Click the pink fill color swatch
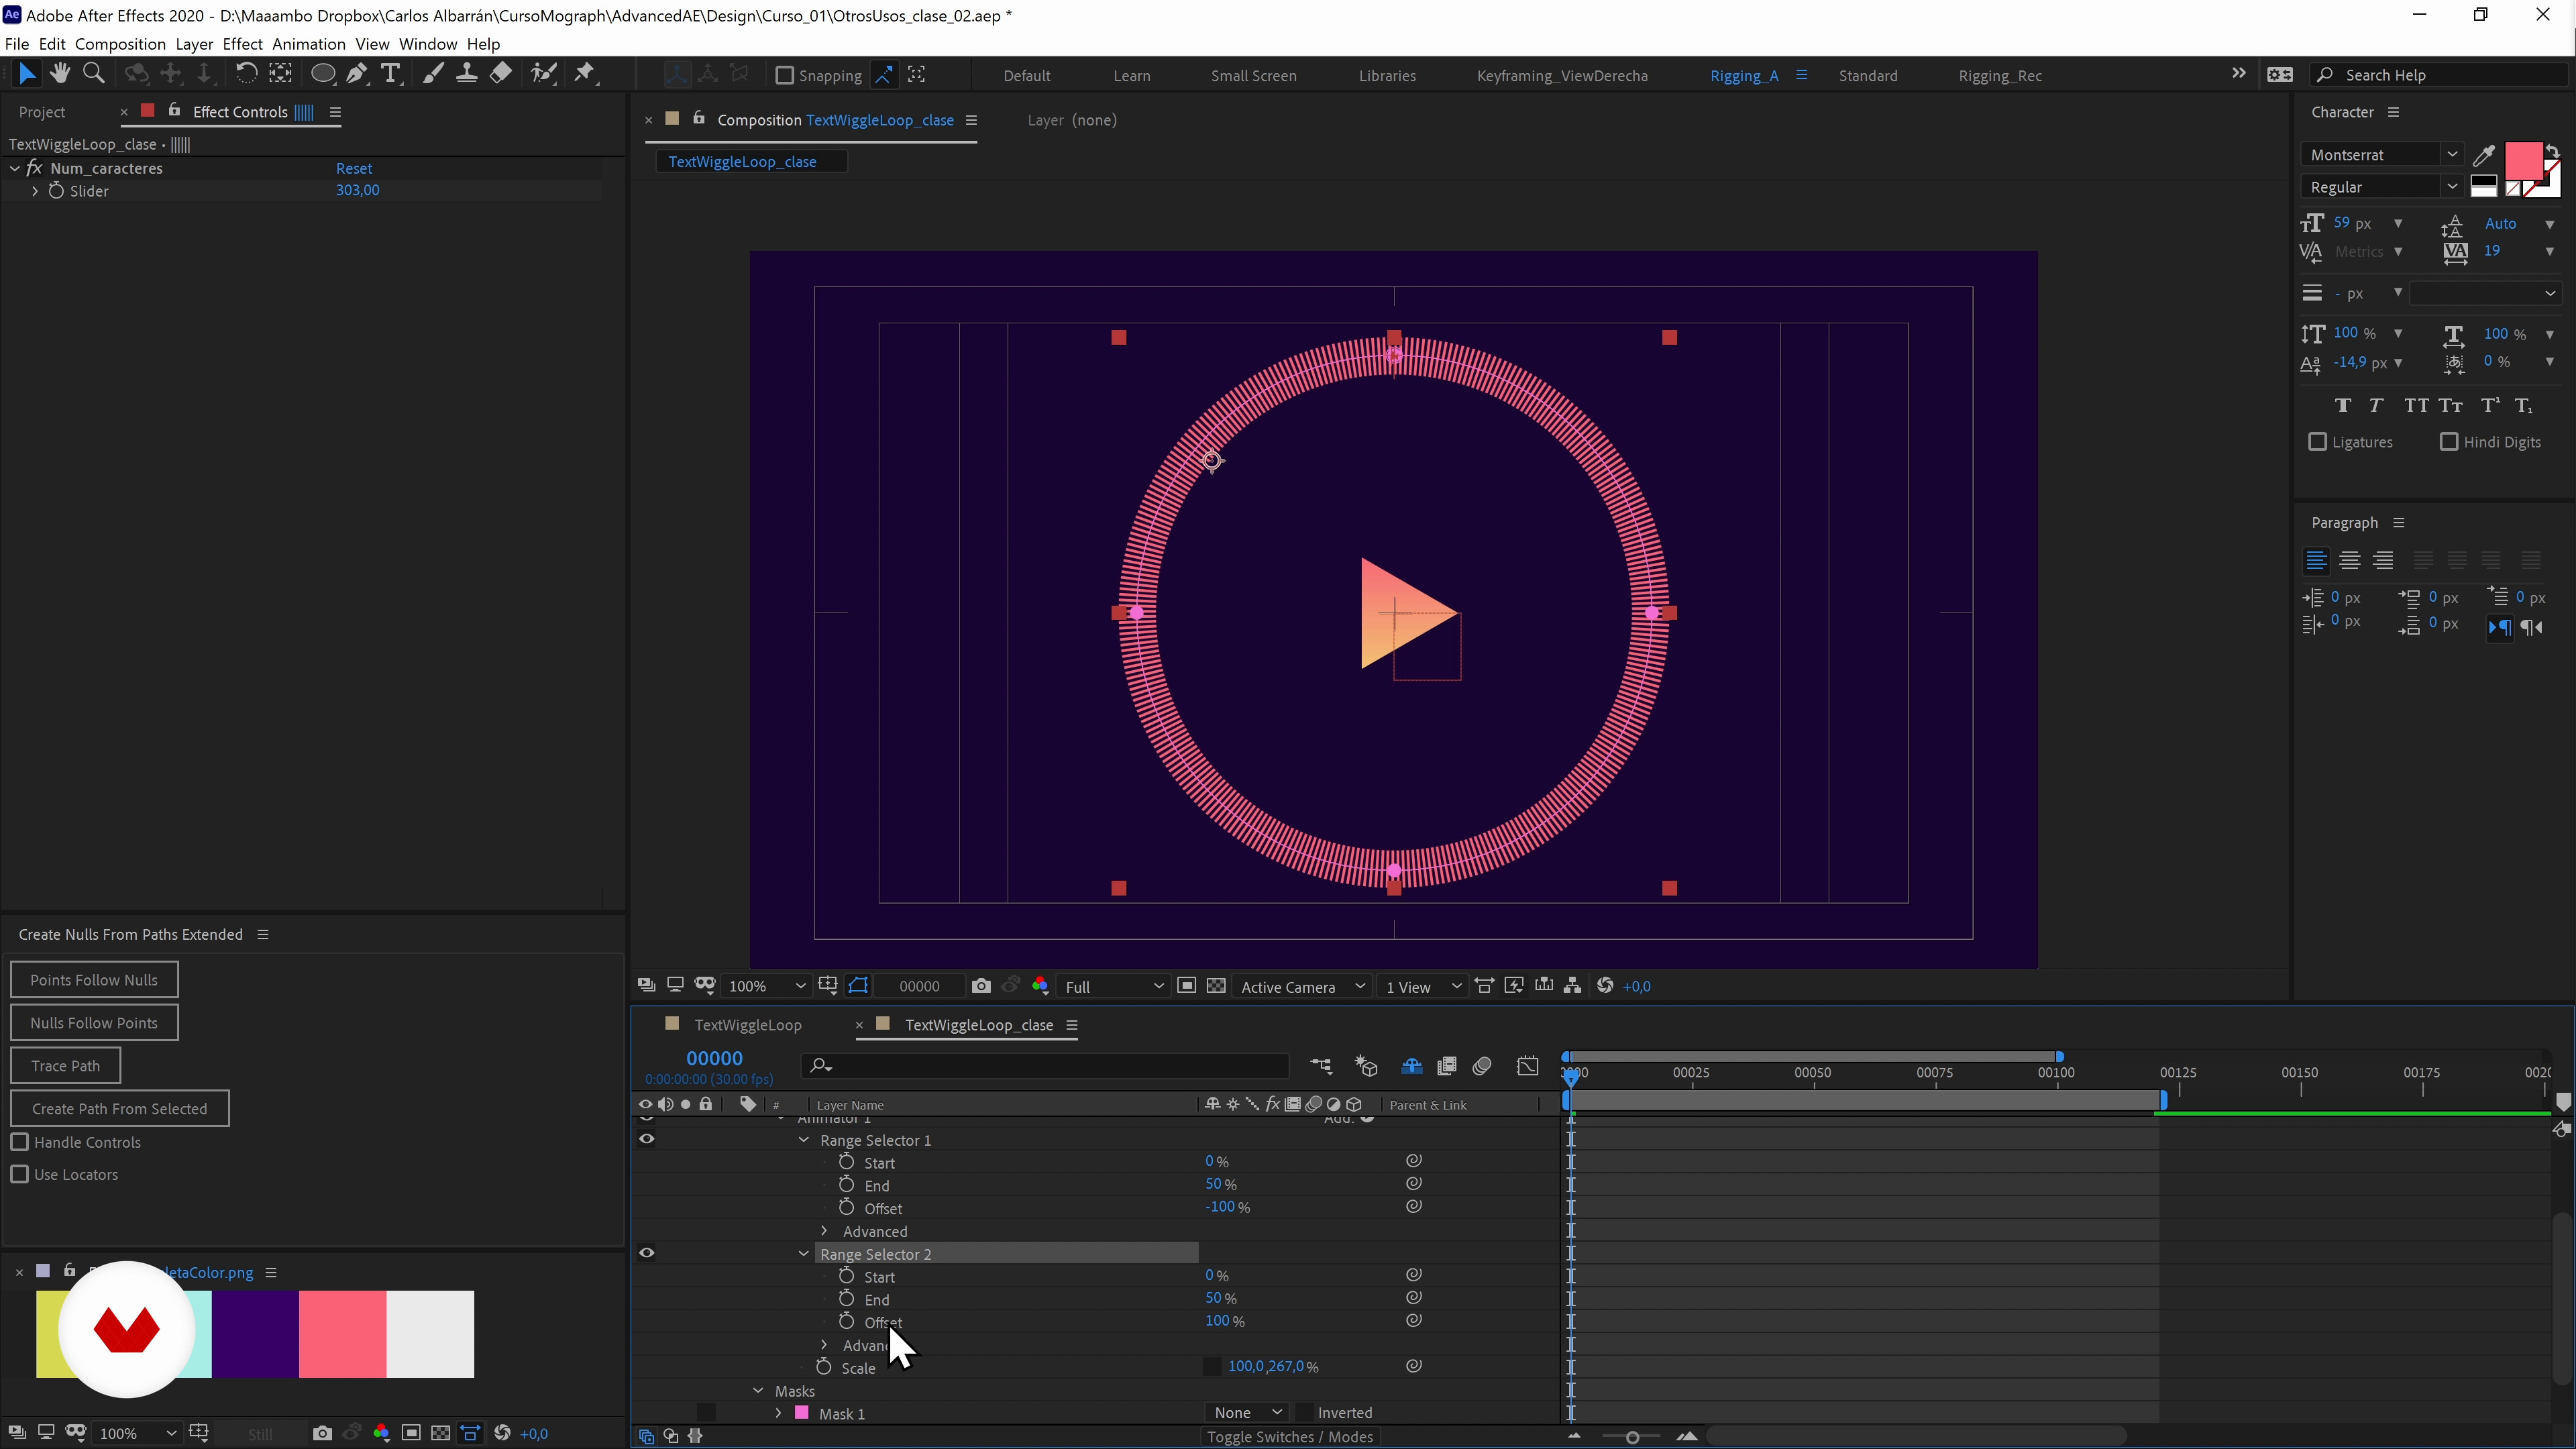The height and width of the screenshot is (1449, 2576). pos(2522,160)
